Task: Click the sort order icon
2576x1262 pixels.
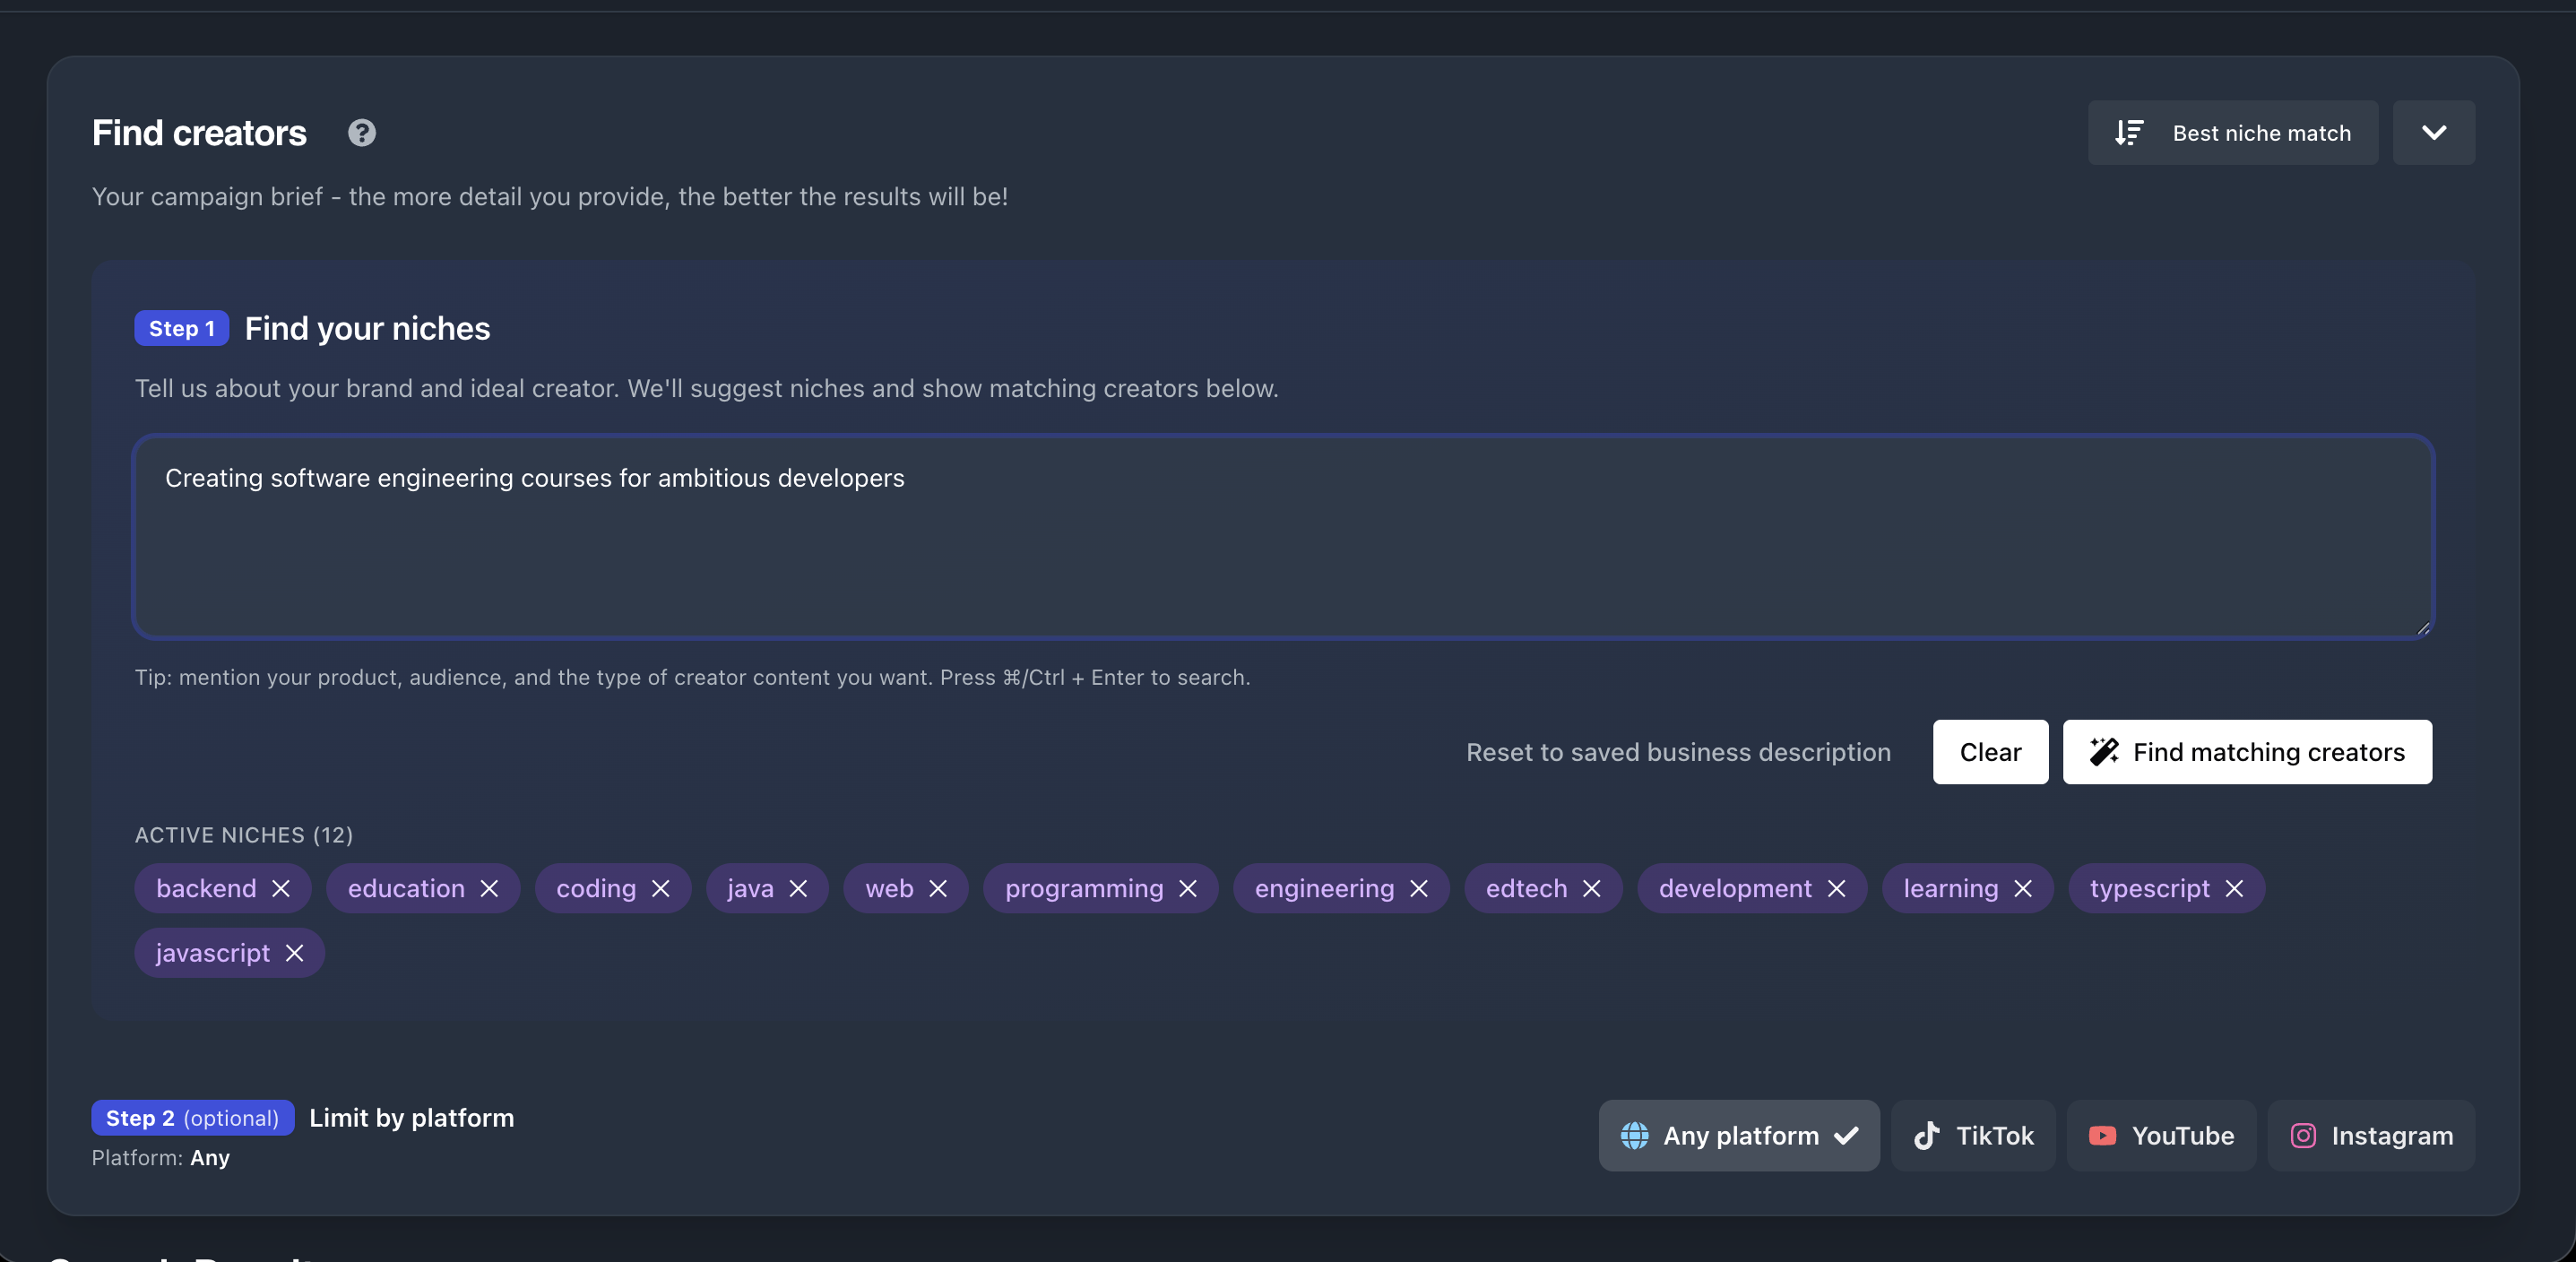Action: tap(2129, 133)
